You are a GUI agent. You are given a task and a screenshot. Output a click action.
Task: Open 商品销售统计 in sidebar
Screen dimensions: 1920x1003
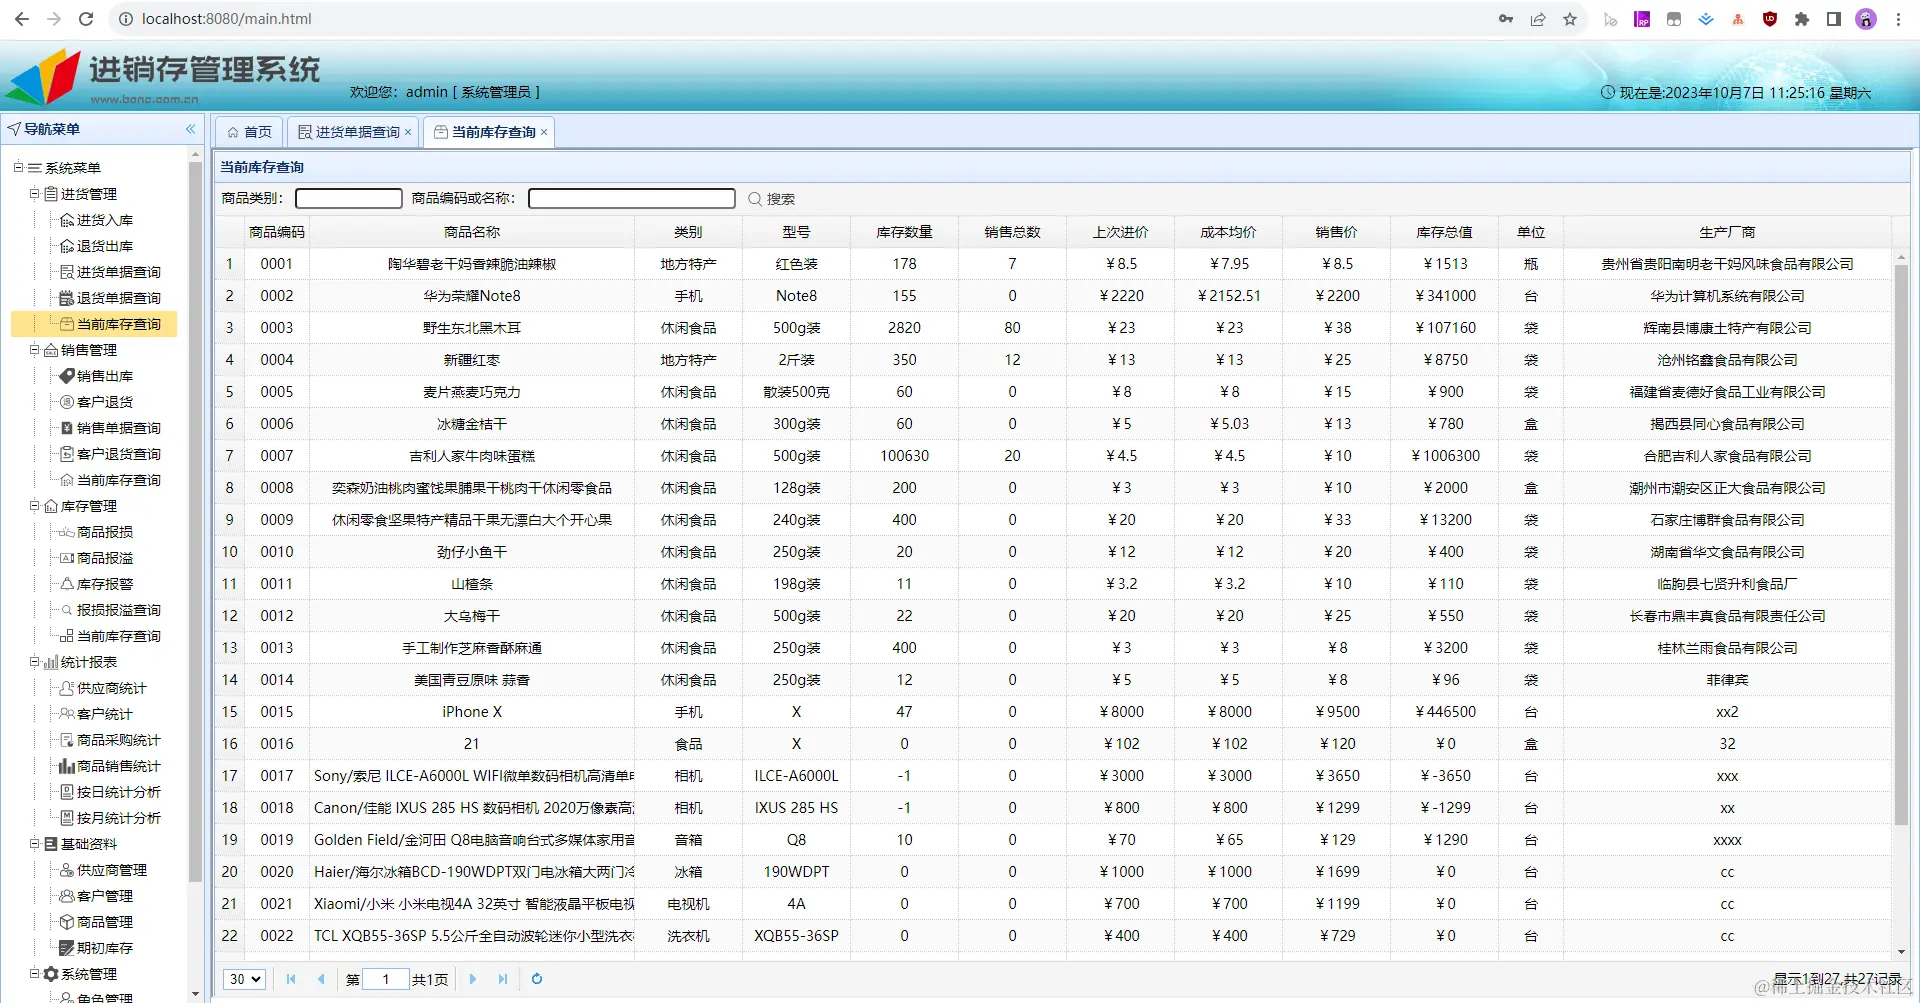(119, 766)
